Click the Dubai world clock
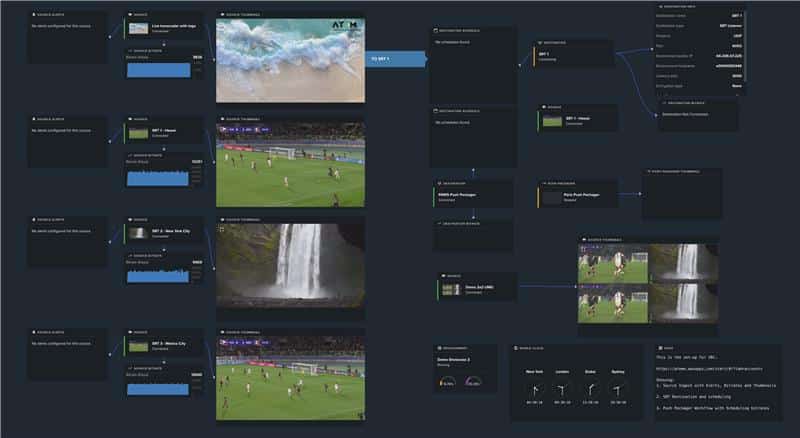 click(591, 388)
